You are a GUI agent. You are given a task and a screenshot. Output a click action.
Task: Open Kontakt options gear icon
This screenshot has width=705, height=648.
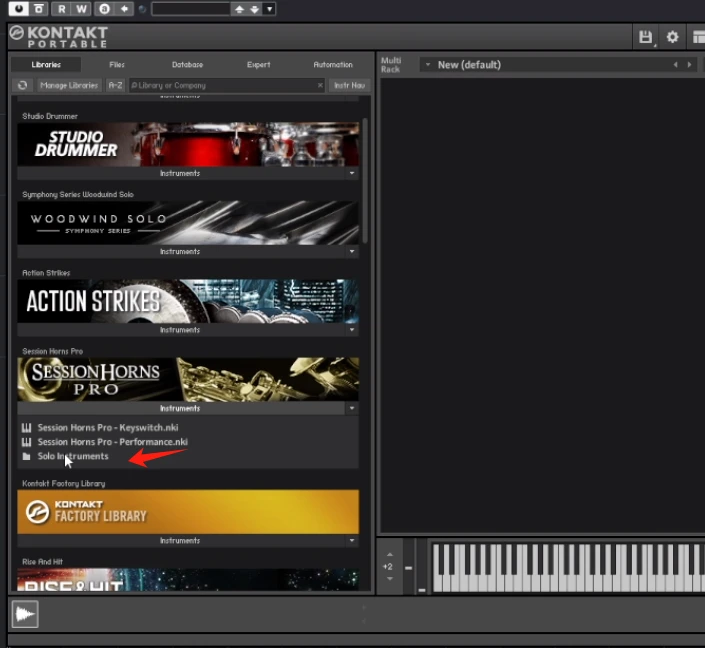(672, 37)
